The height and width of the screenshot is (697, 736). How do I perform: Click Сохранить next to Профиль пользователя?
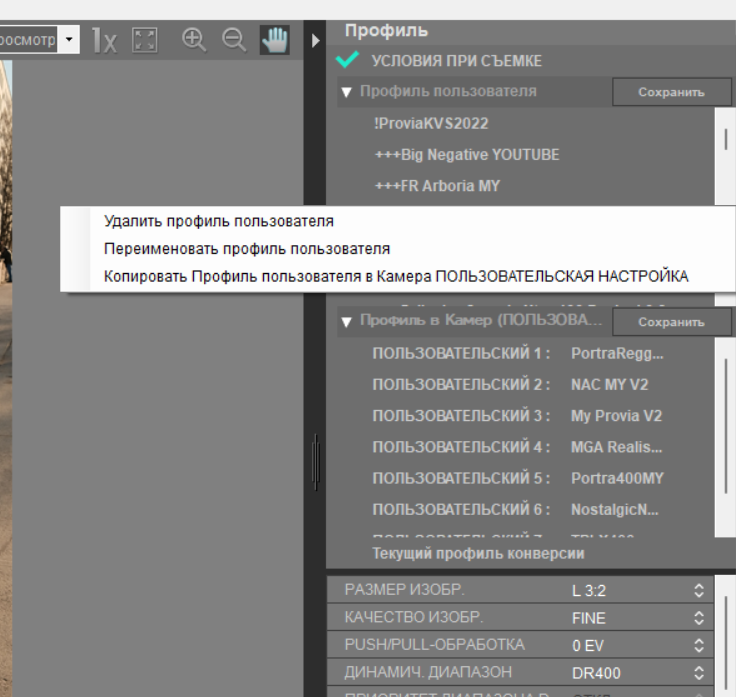(672, 92)
